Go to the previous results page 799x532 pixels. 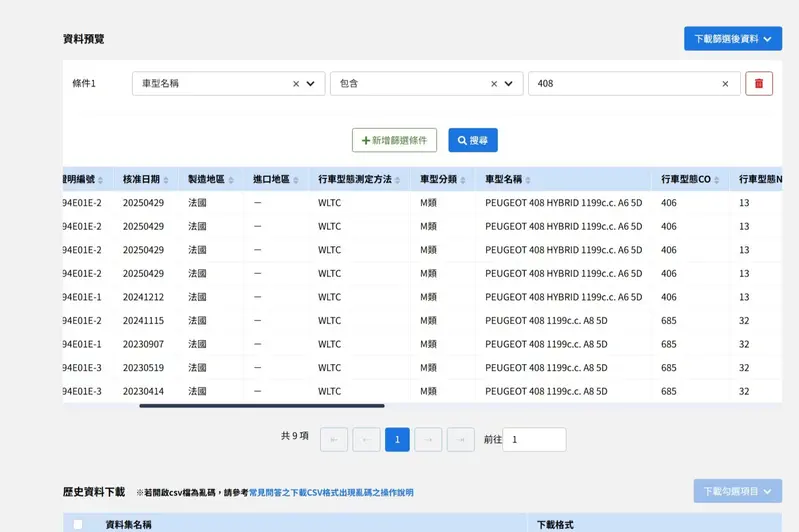[366, 440]
